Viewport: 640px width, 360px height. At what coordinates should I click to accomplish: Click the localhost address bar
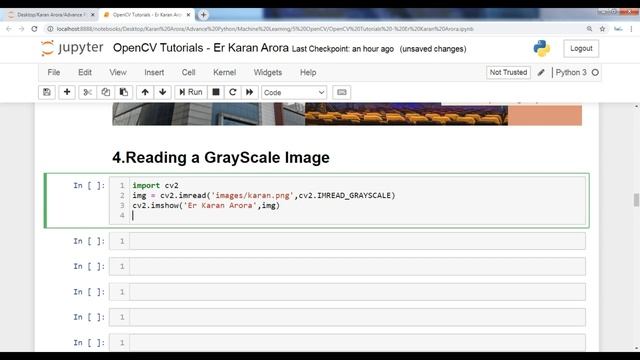[x=265, y=29]
